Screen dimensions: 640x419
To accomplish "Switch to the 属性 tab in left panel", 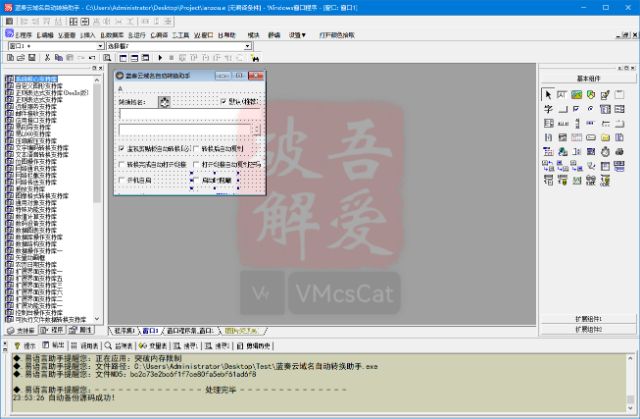I will [80, 330].
